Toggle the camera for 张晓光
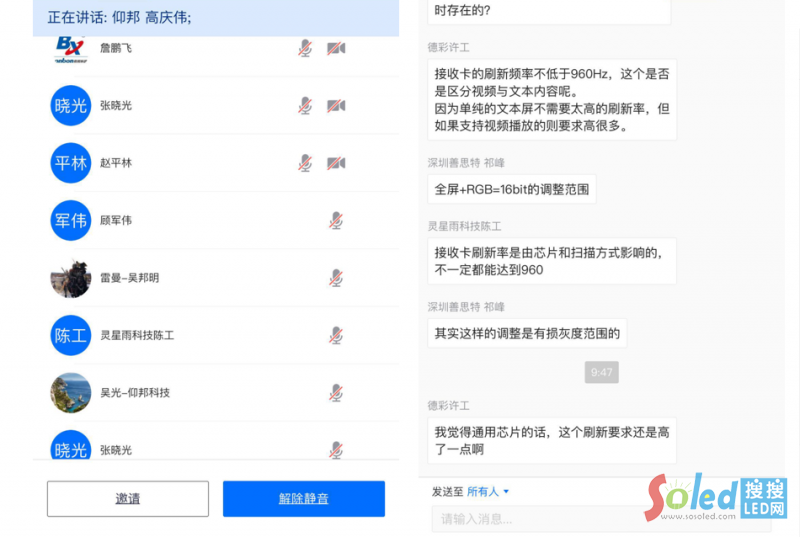Viewport: 800px width, 537px height. [x=336, y=106]
